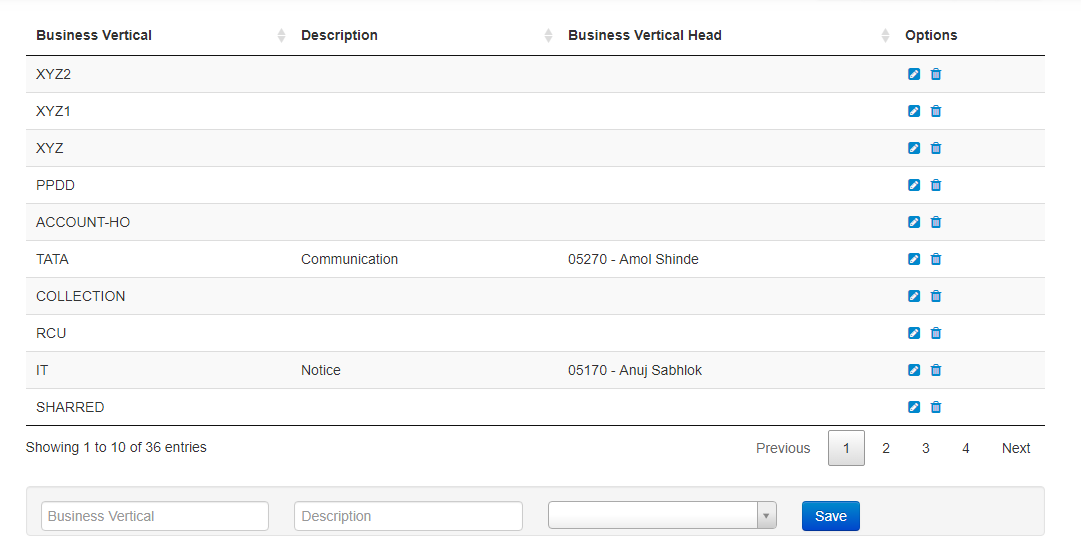
Task: Click the Next pagination link
Action: [1016, 448]
